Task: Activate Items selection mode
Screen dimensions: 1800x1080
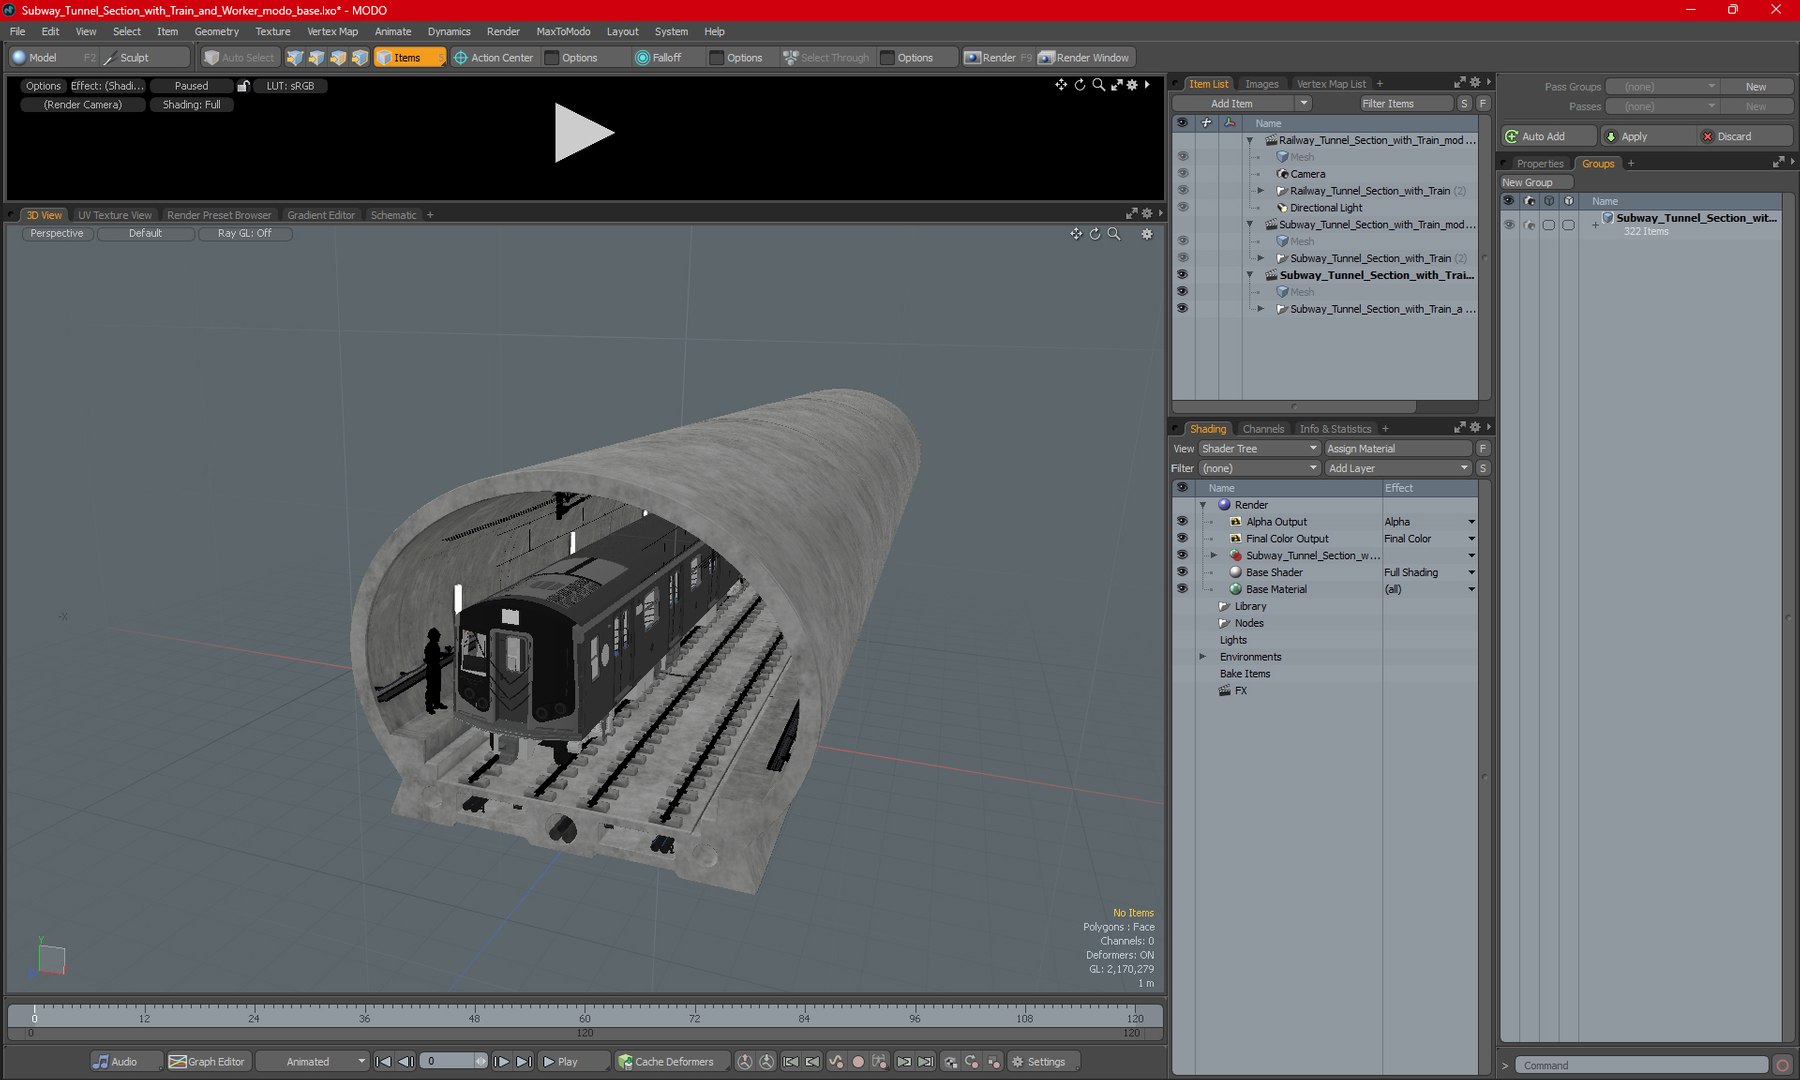Action: (409, 58)
